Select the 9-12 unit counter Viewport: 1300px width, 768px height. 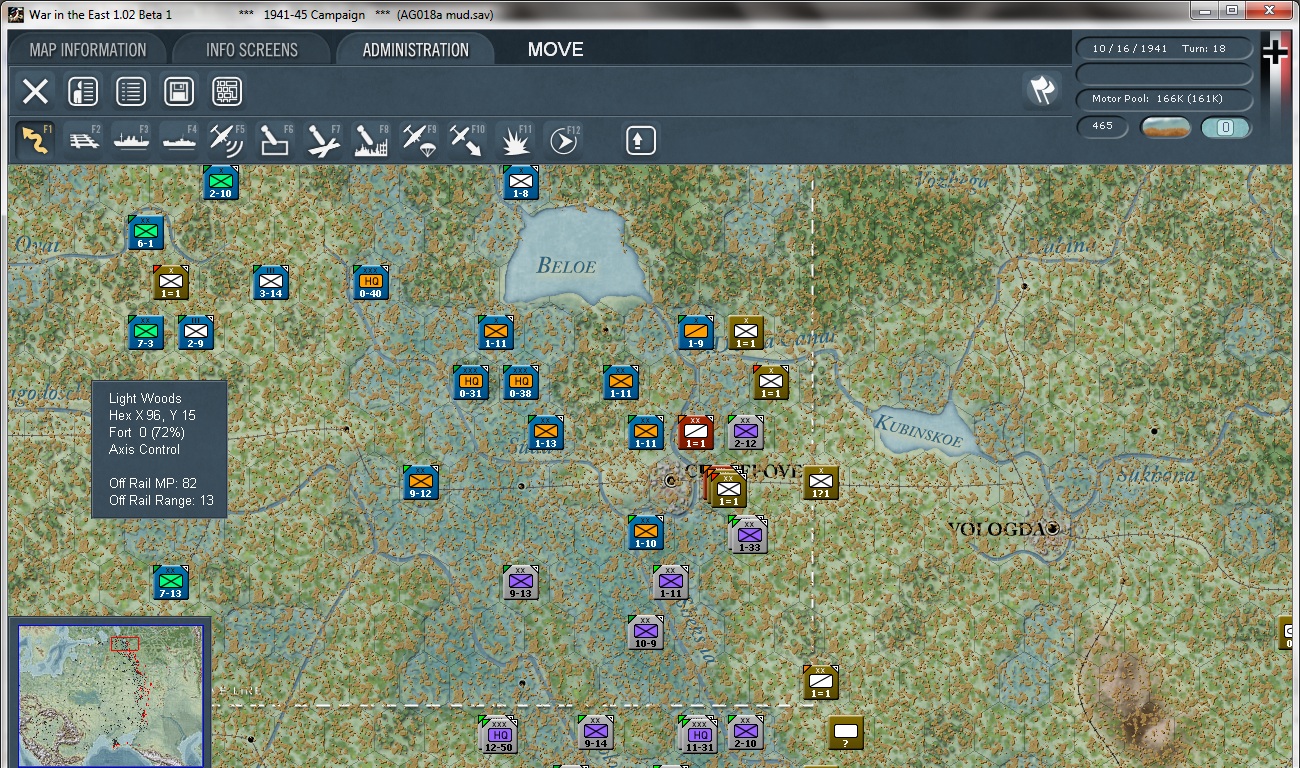pos(421,483)
